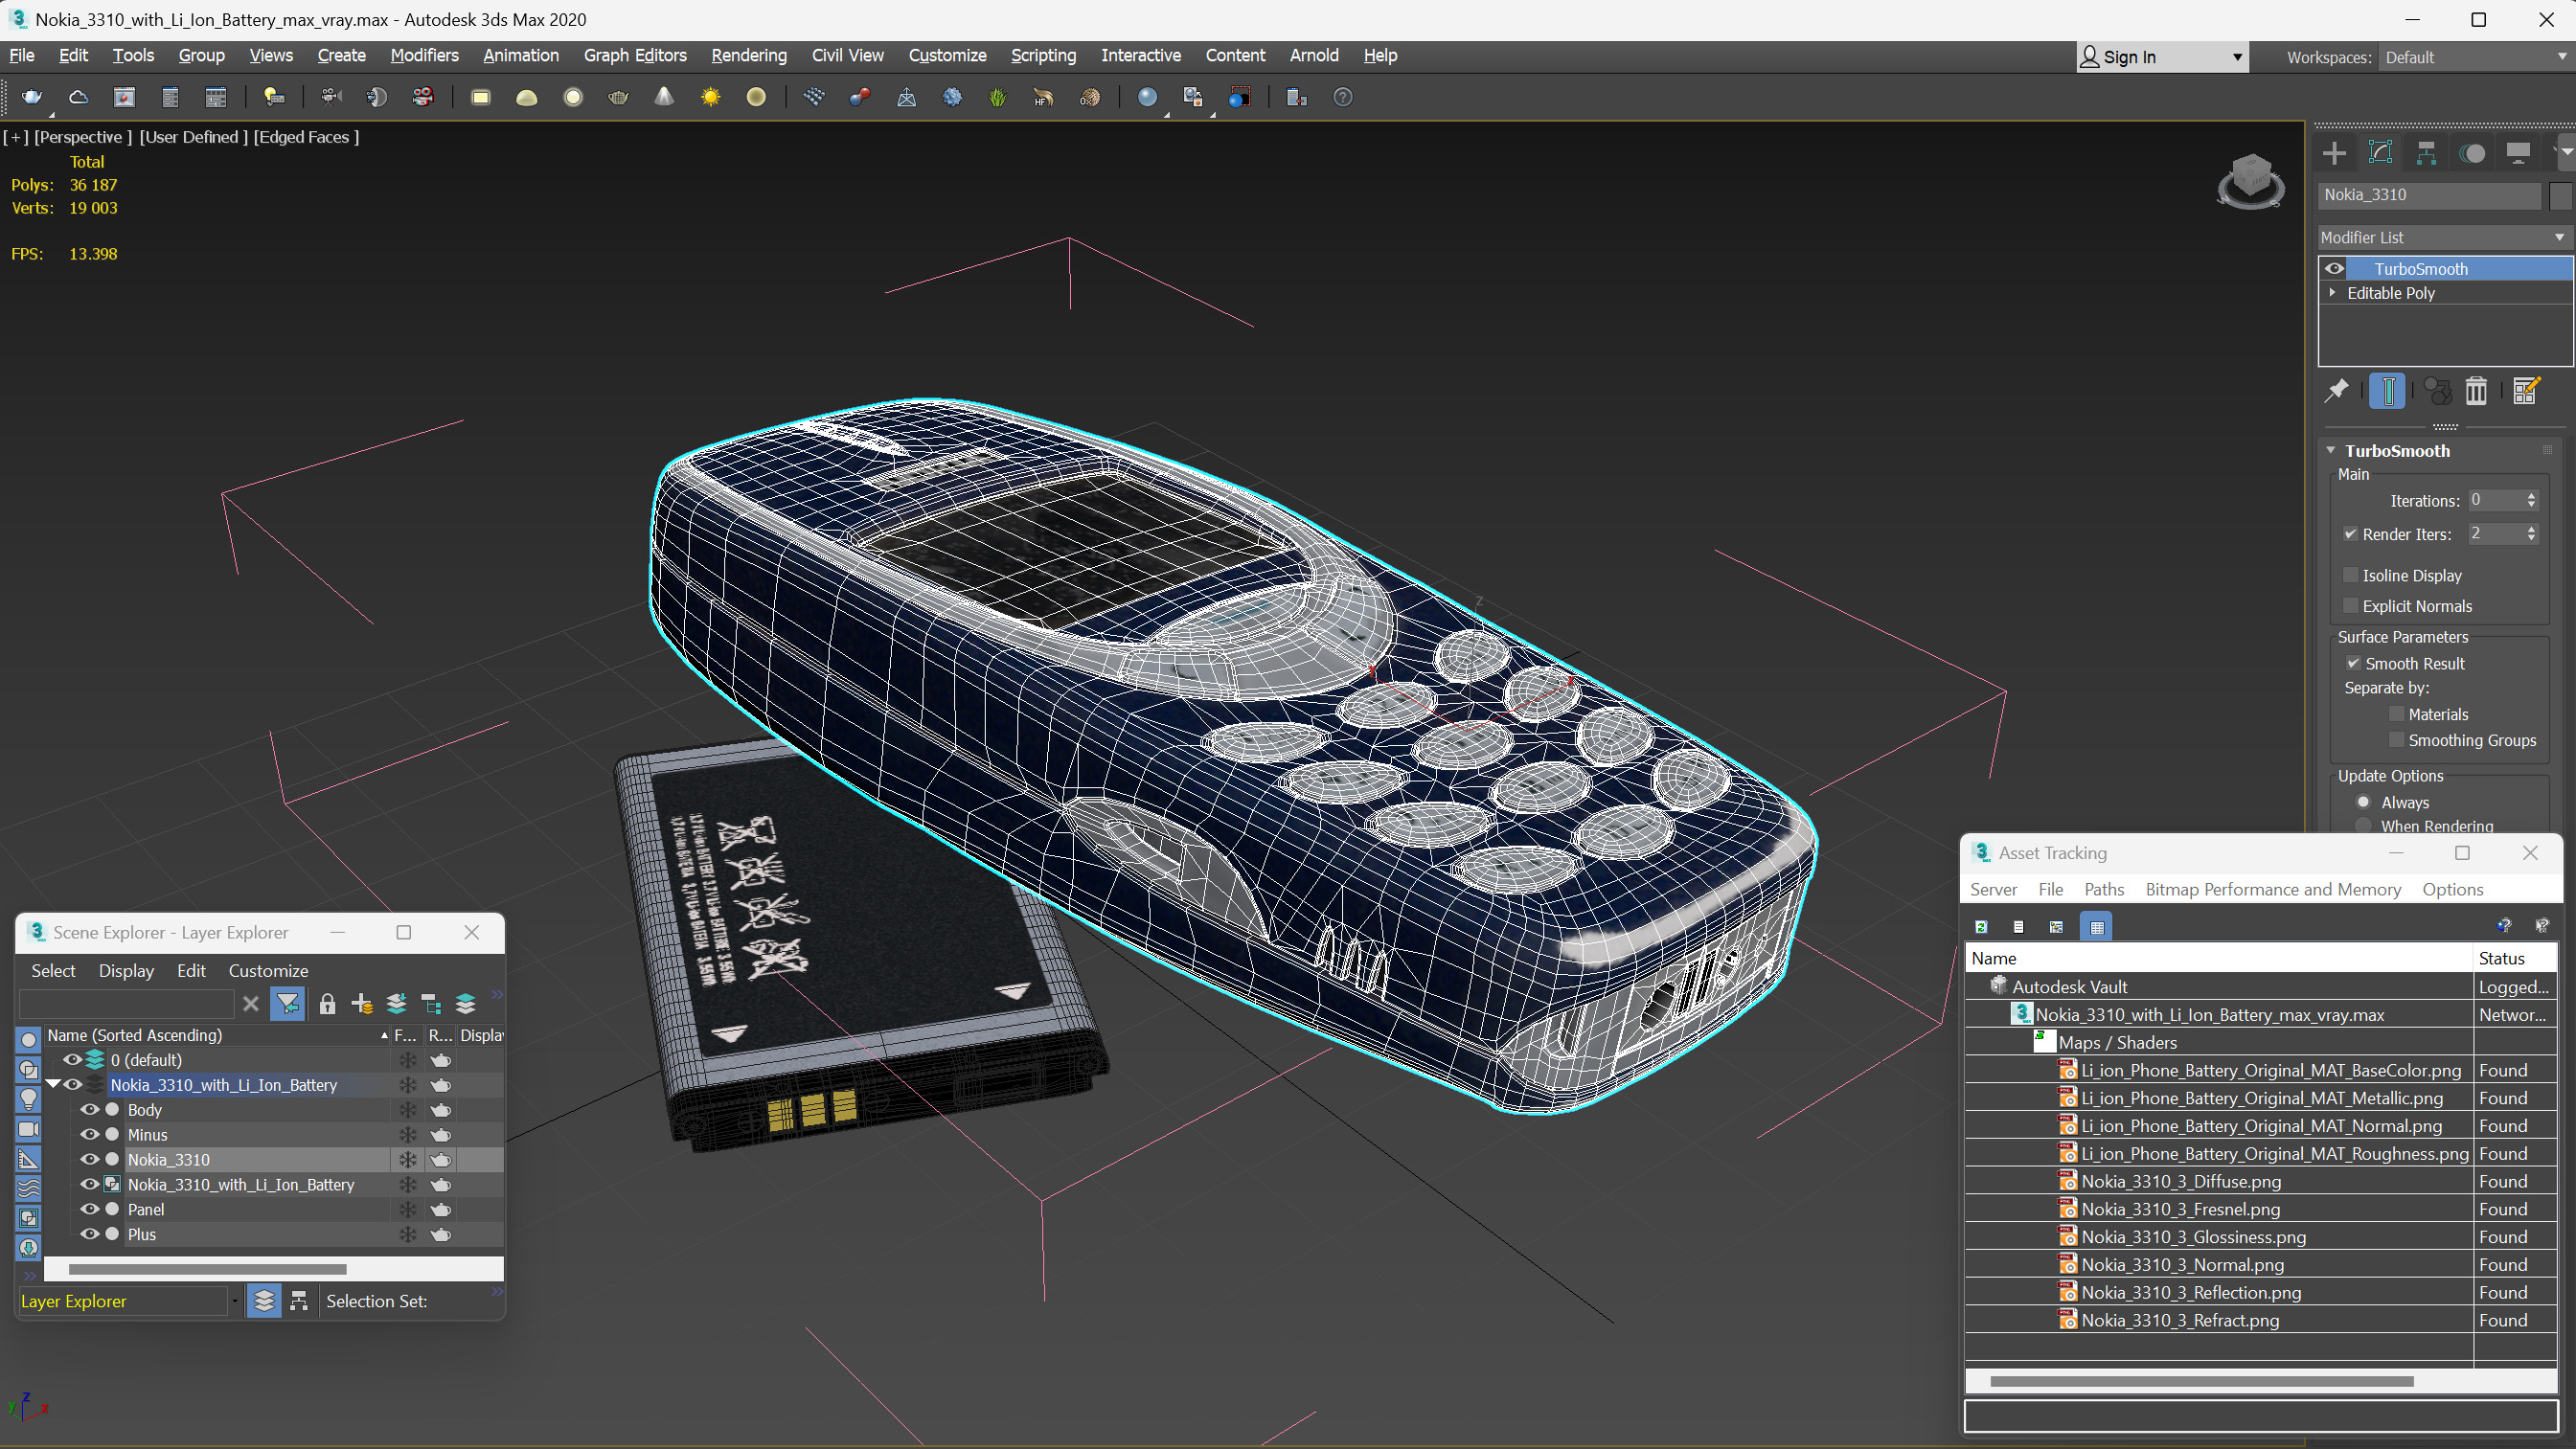Collapse the TurboSmooth rollout
Image resolution: width=2576 pixels, height=1449 pixels.
pyautogui.click(x=2331, y=451)
